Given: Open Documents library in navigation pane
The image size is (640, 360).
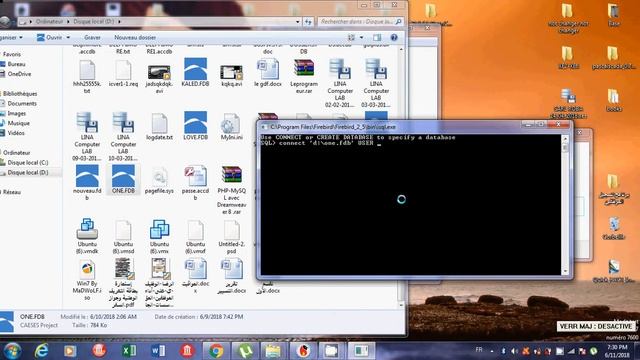Looking at the screenshot, I should tap(22, 104).
